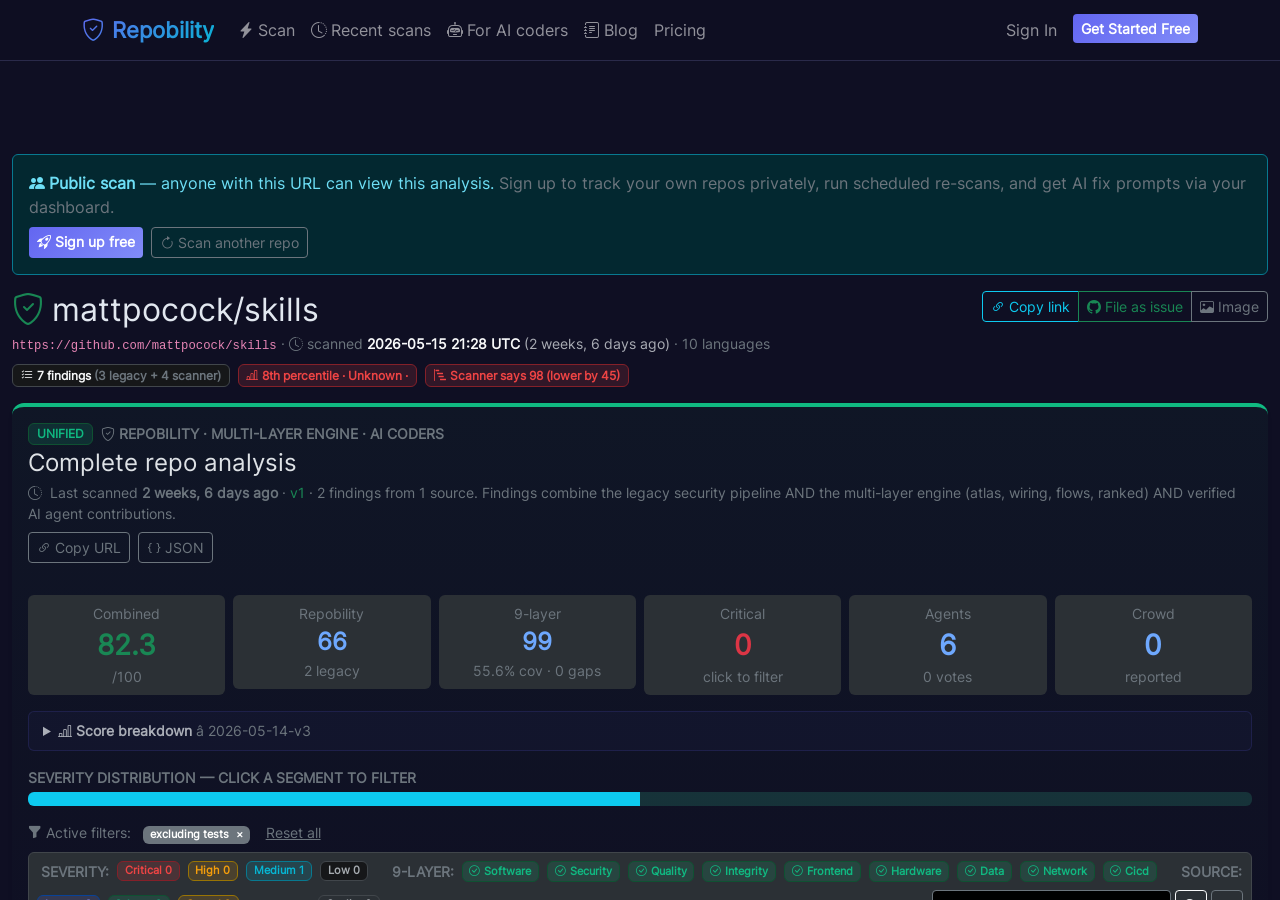Click the Repobility shield logo icon
Image resolution: width=1280 pixels, height=900 pixels.
(93, 30)
